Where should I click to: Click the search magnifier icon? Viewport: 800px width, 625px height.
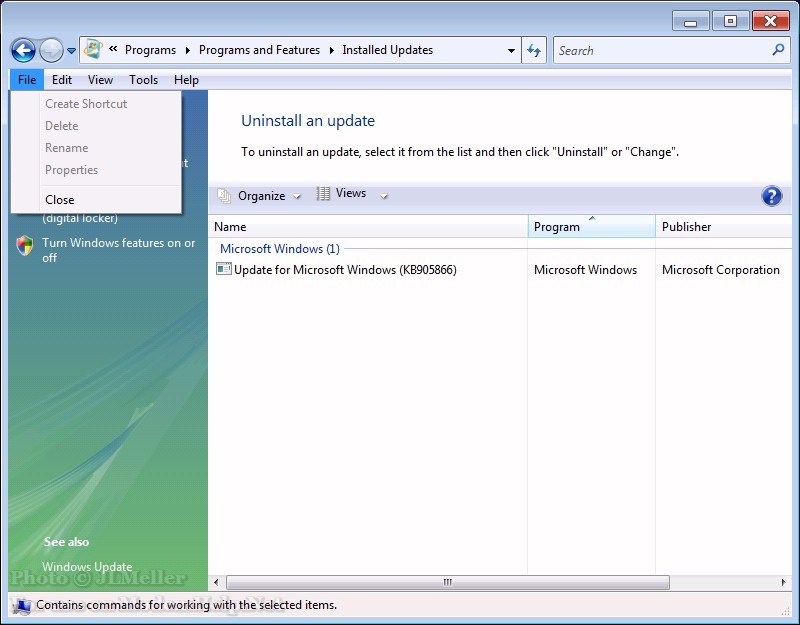(778, 50)
